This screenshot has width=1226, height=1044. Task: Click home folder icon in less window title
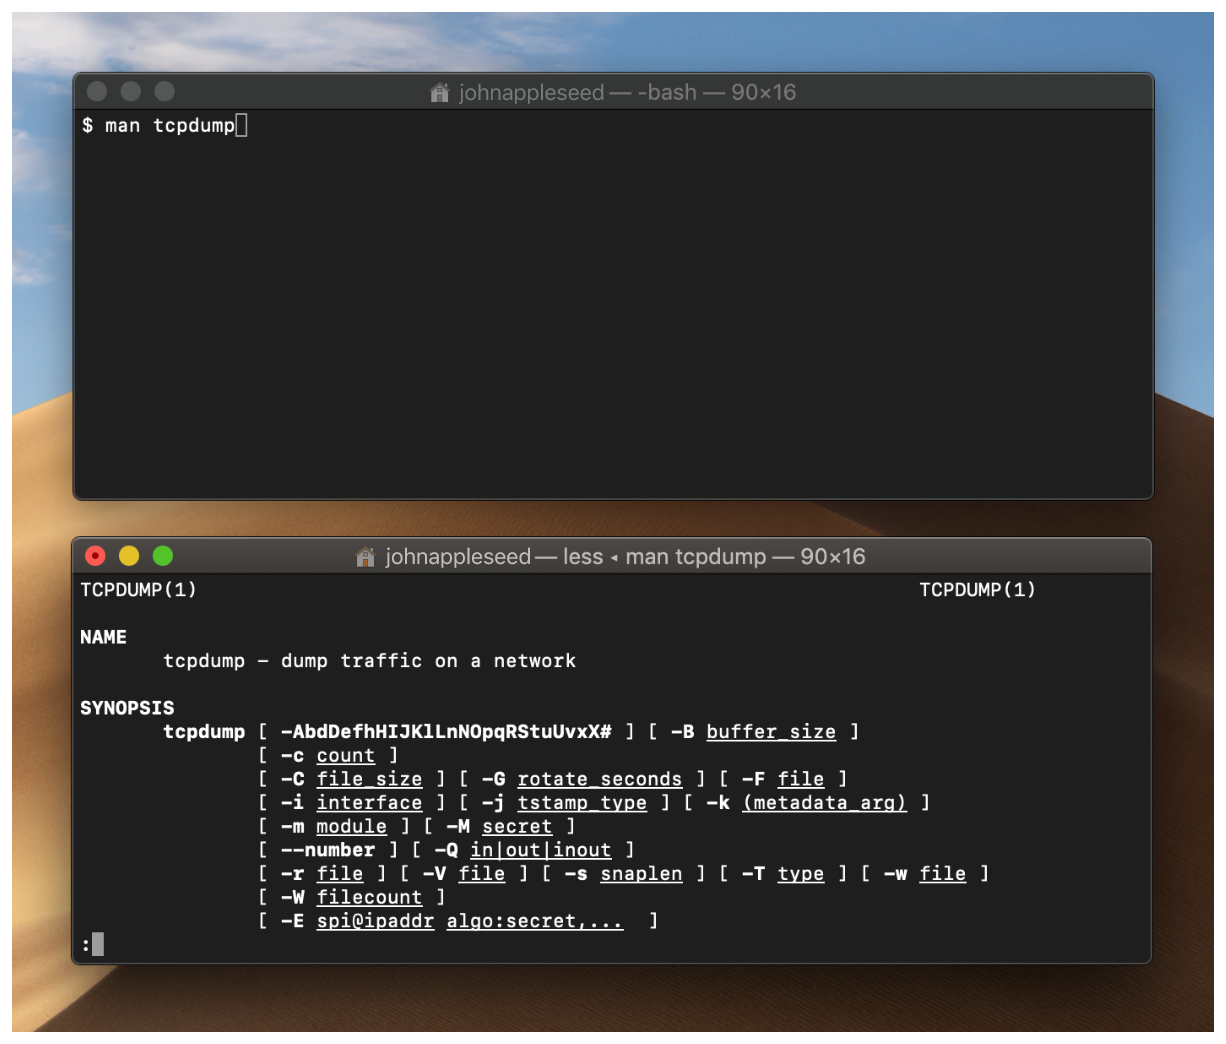(x=366, y=557)
